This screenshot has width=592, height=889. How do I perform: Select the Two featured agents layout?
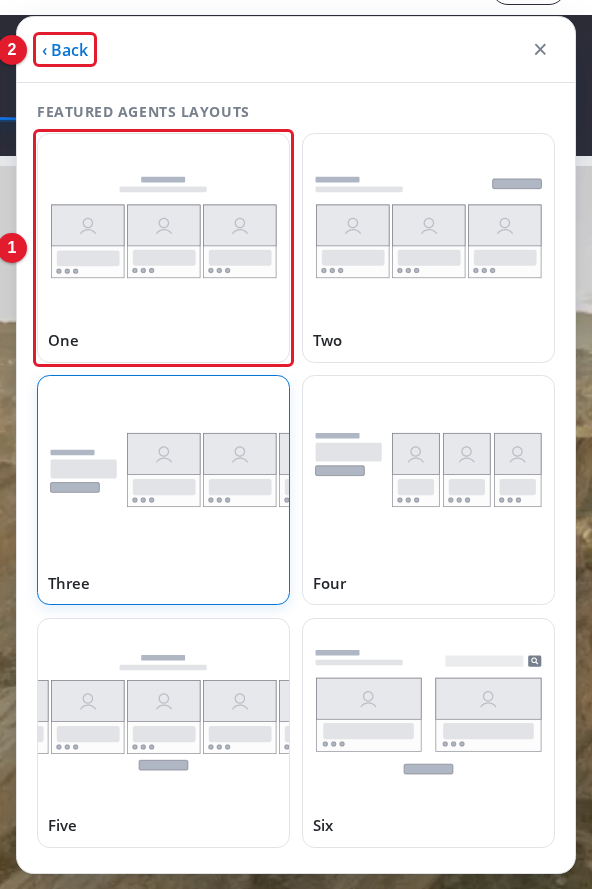coord(428,248)
